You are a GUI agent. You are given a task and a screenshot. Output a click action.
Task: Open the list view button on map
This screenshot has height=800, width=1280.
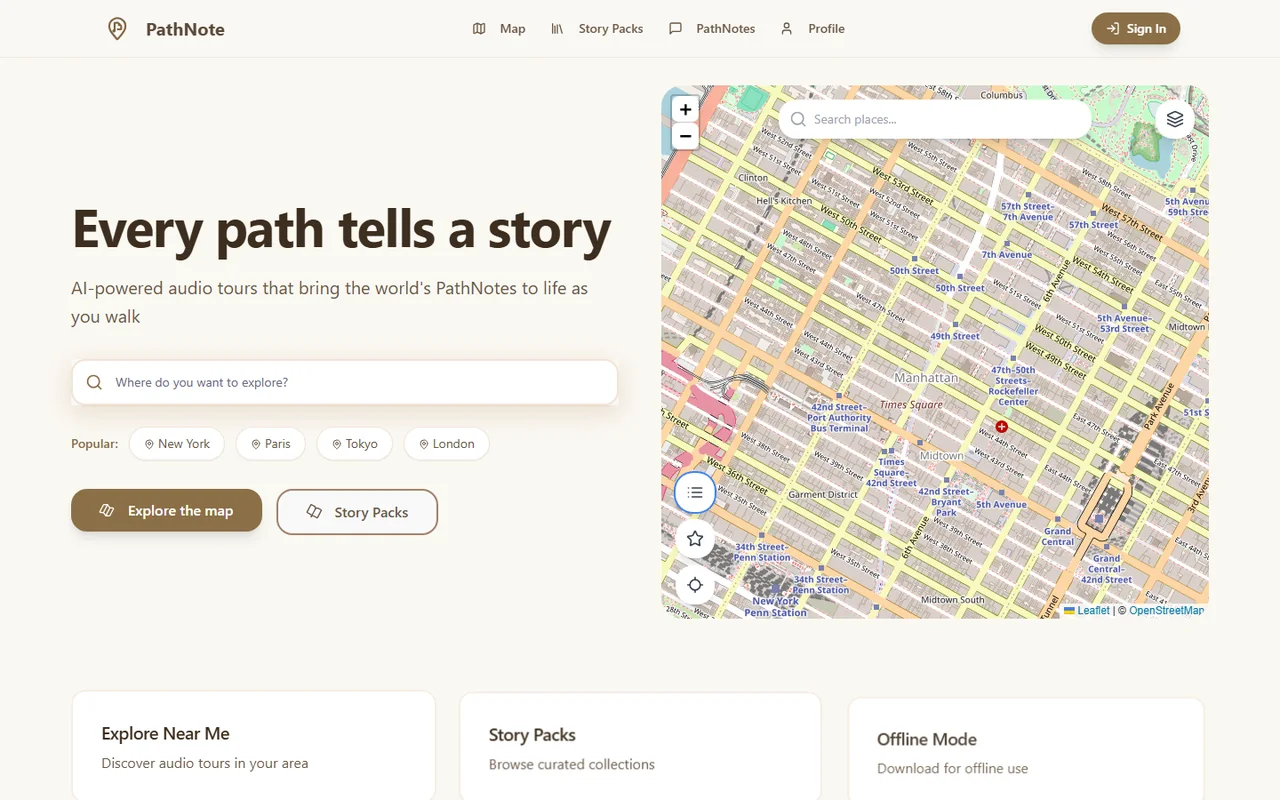695,492
